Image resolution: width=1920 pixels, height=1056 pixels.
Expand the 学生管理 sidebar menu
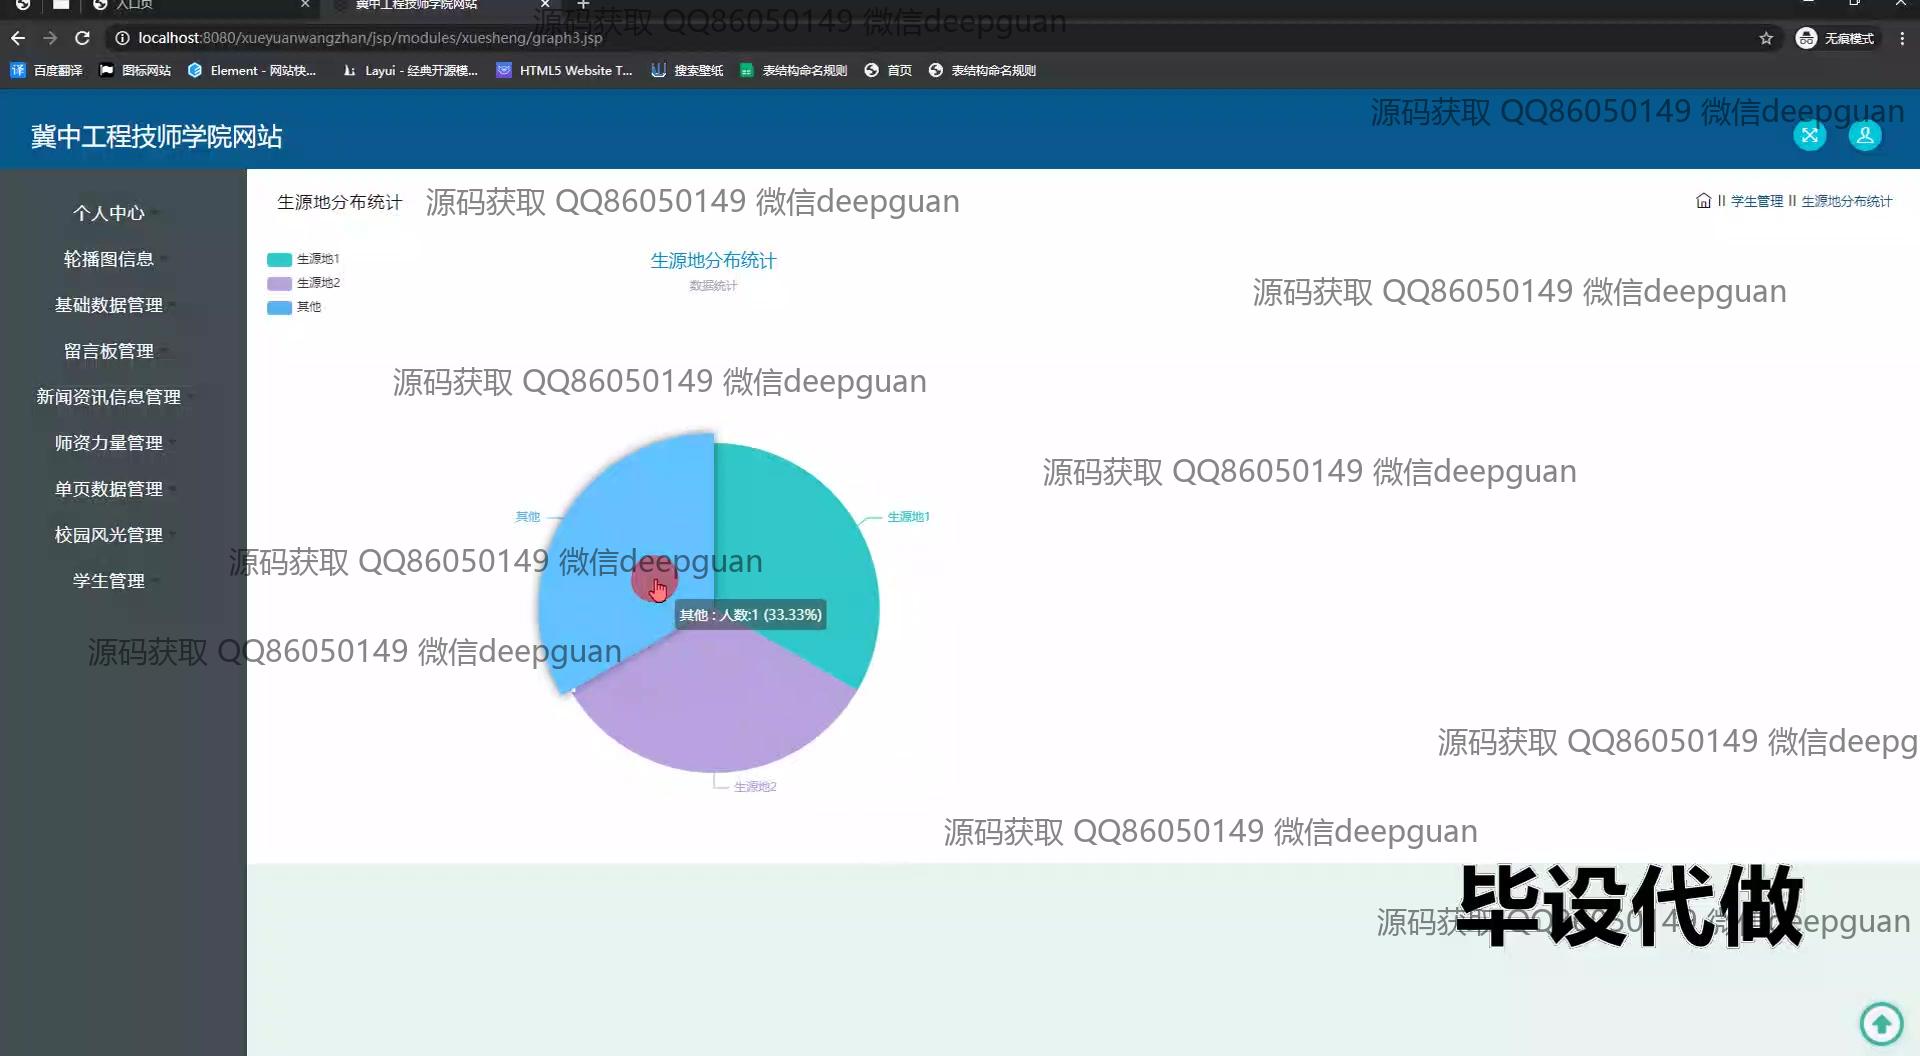point(109,581)
